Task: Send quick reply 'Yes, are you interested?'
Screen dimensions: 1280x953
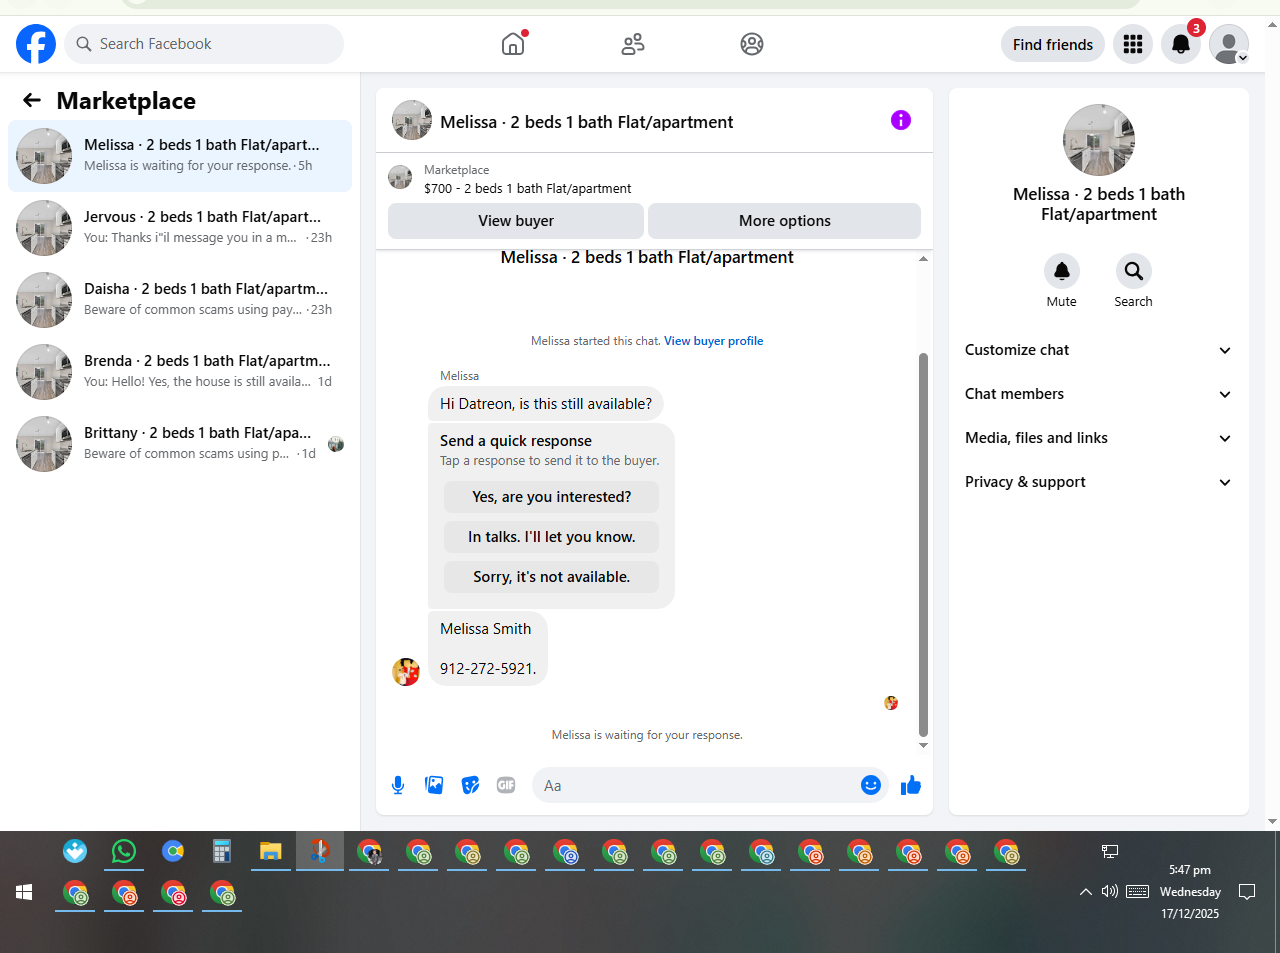Action: click(x=552, y=497)
